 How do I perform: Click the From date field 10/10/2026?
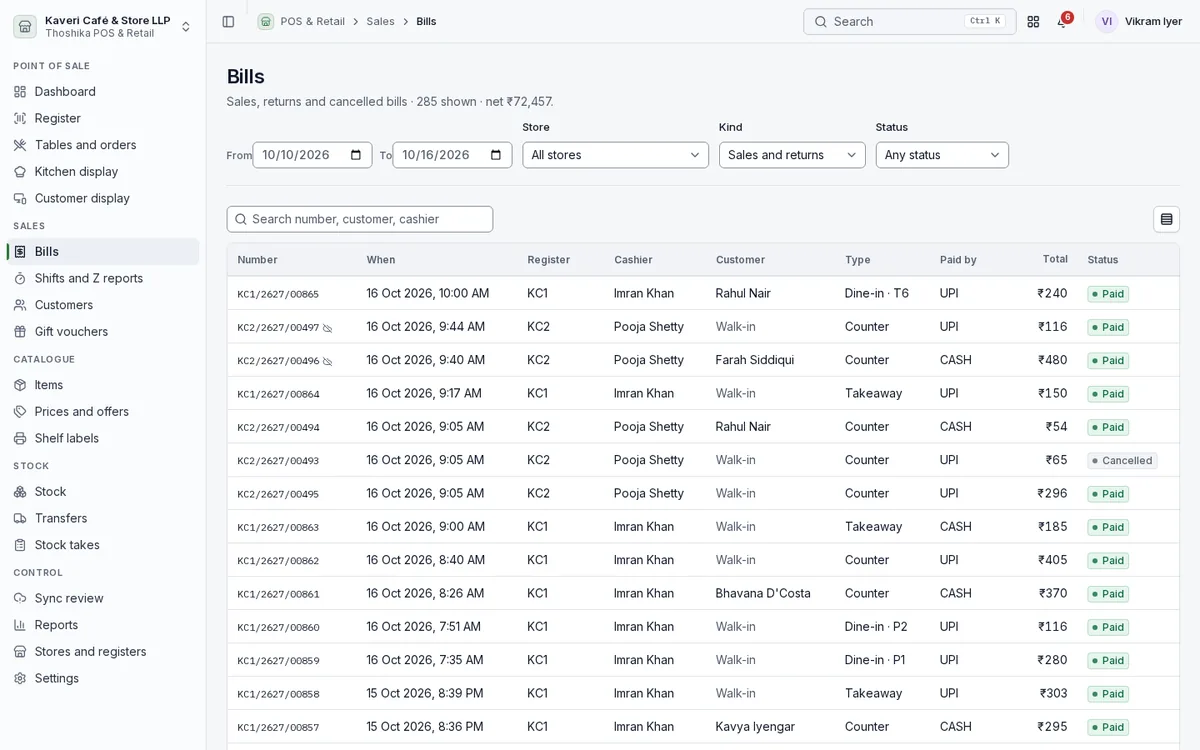point(312,155)
